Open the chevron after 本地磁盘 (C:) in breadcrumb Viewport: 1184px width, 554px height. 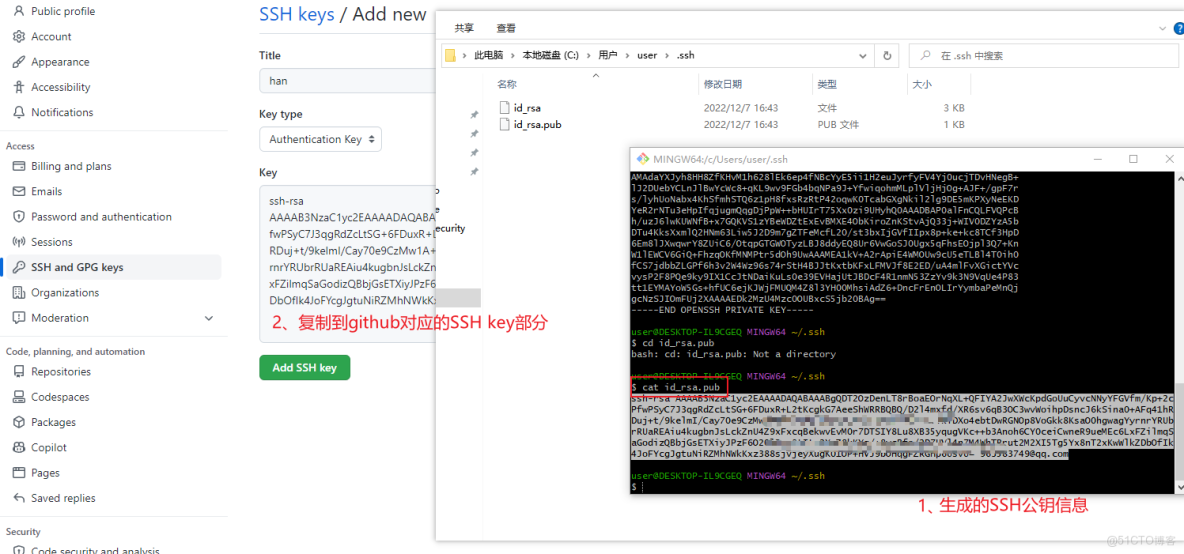click(588, 55)
